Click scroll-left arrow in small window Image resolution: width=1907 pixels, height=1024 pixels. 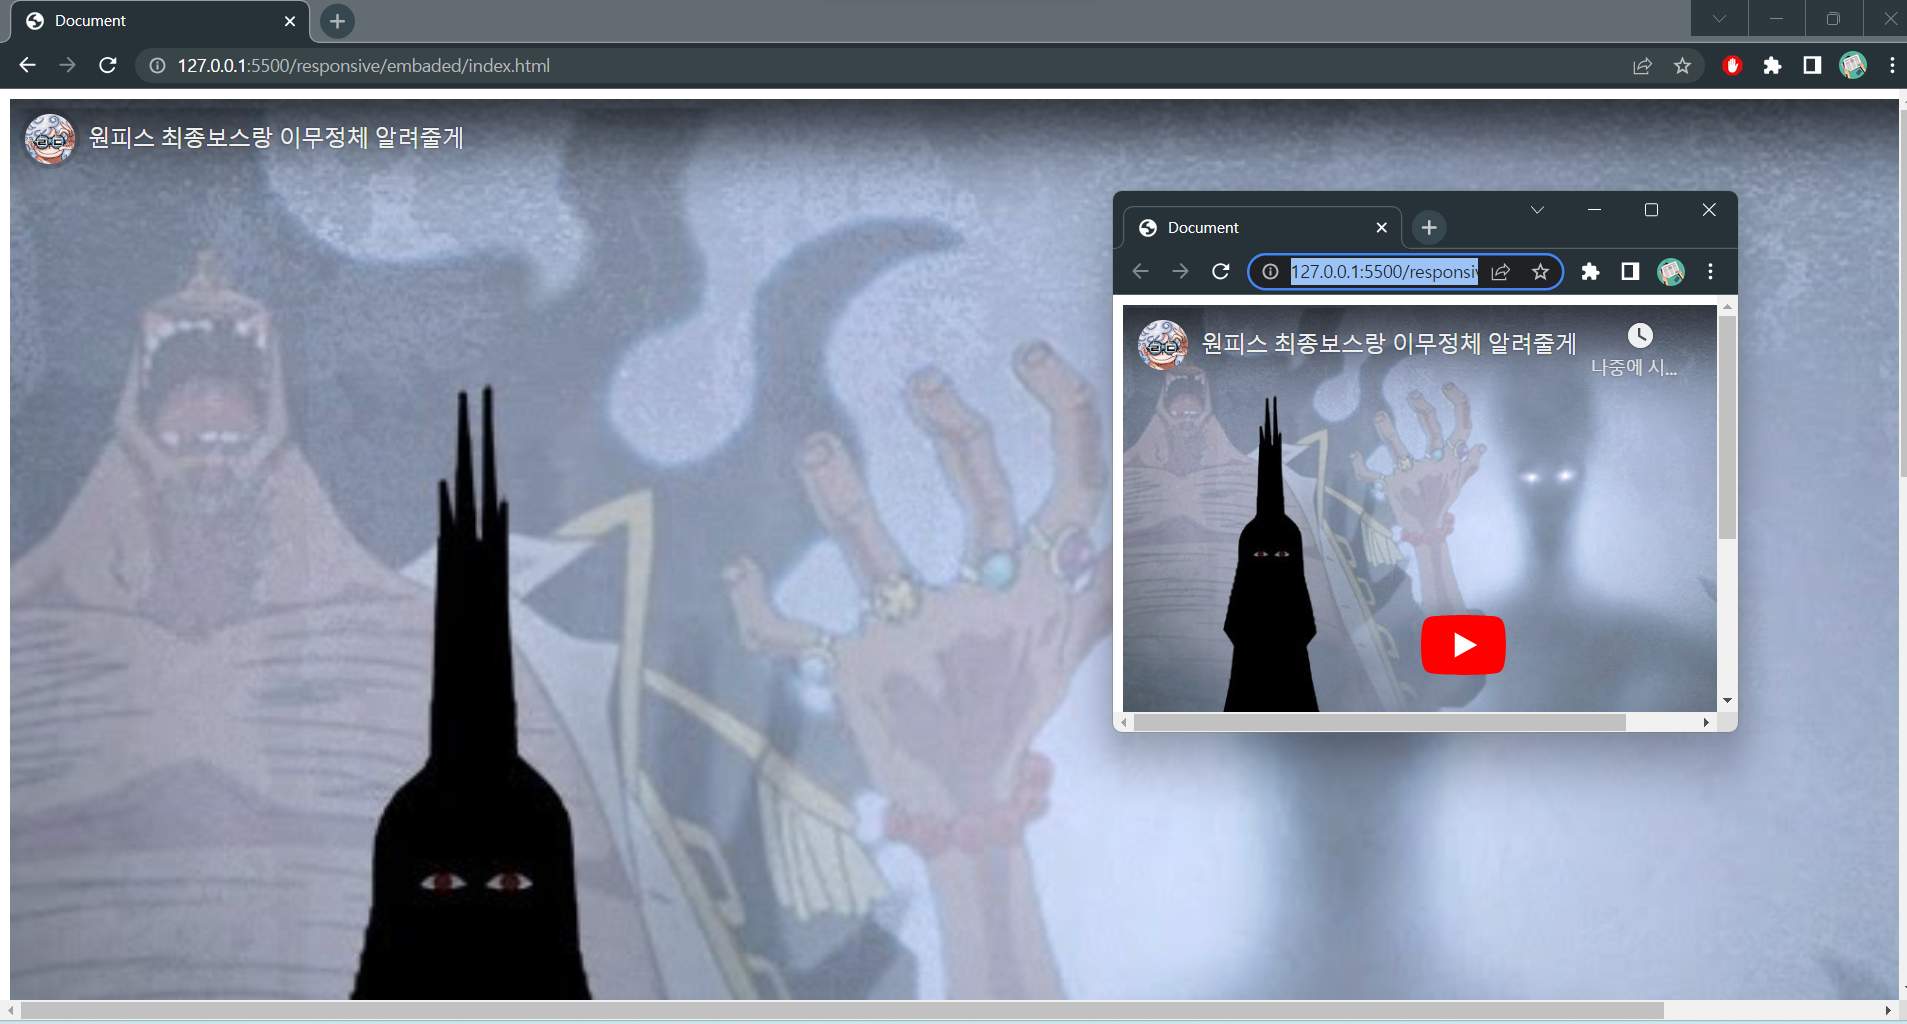[1124, 722]
